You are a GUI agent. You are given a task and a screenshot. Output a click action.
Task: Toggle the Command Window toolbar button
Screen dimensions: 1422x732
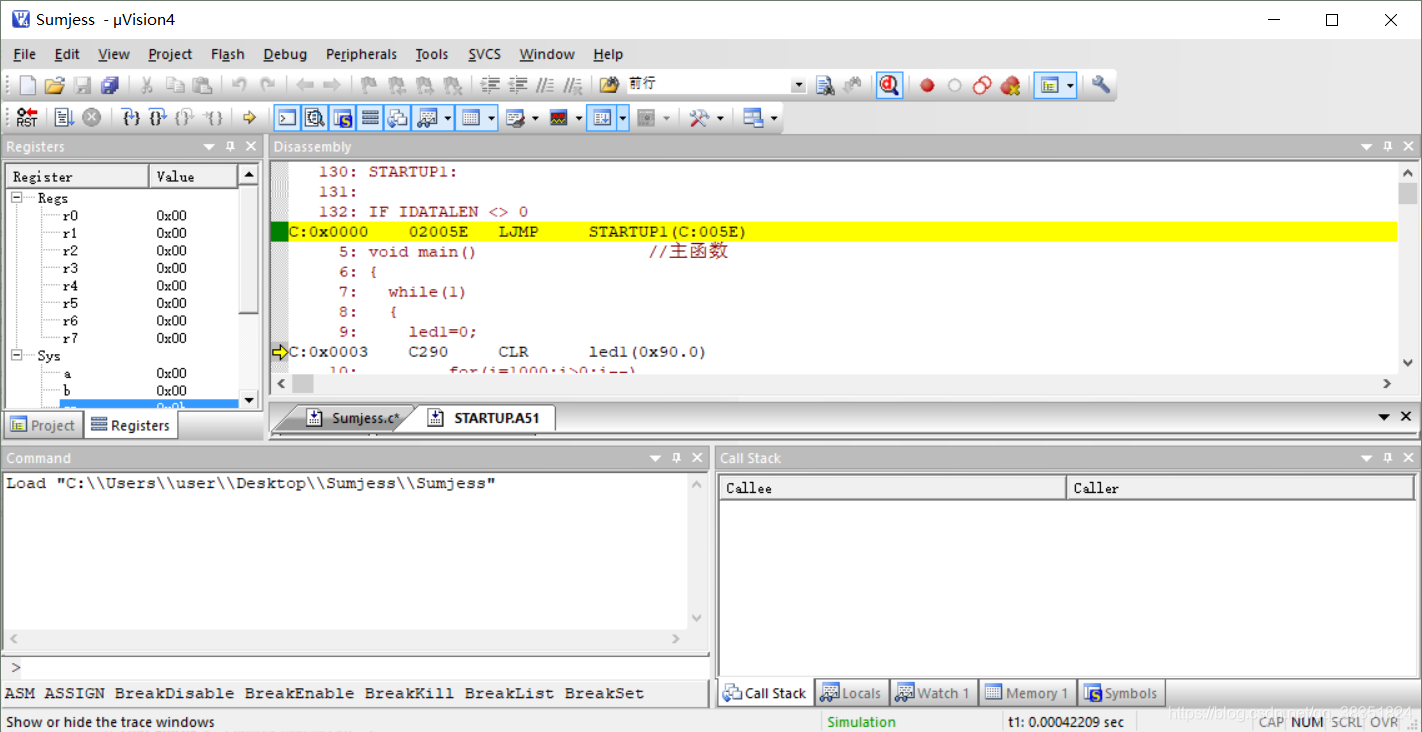(287, 118)
